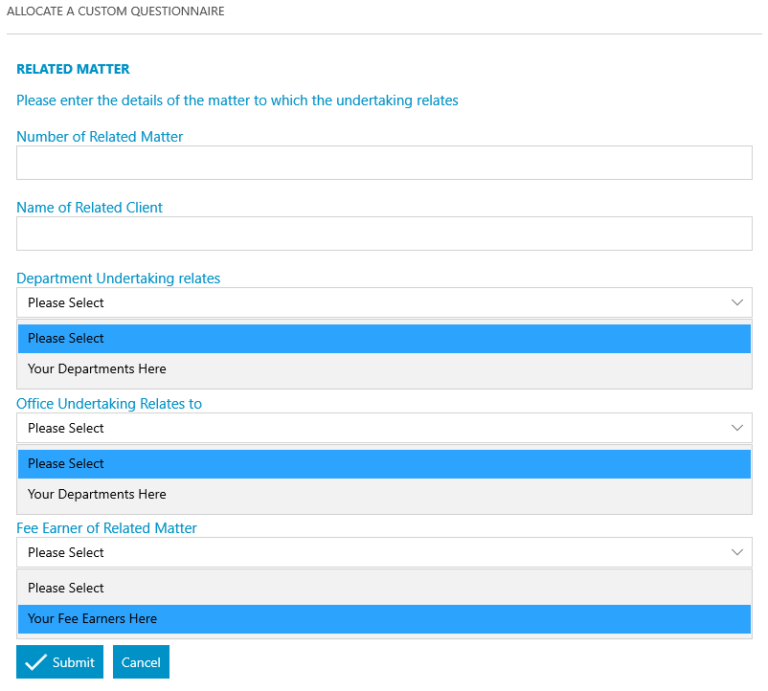
Task: Click the Department Undertaking dropdown chevron arrow
Action: pyautogui.click(x=737, y=302)
